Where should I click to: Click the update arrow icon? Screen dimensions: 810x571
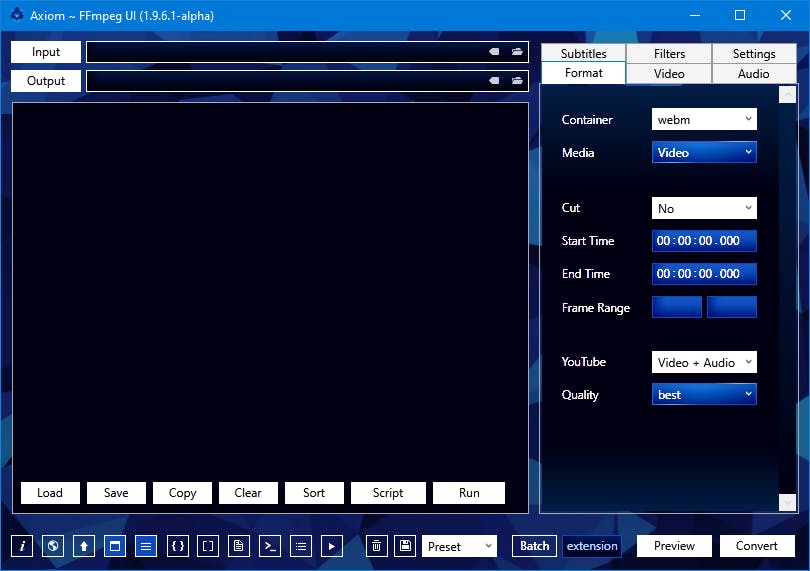(x=84, y=546)
